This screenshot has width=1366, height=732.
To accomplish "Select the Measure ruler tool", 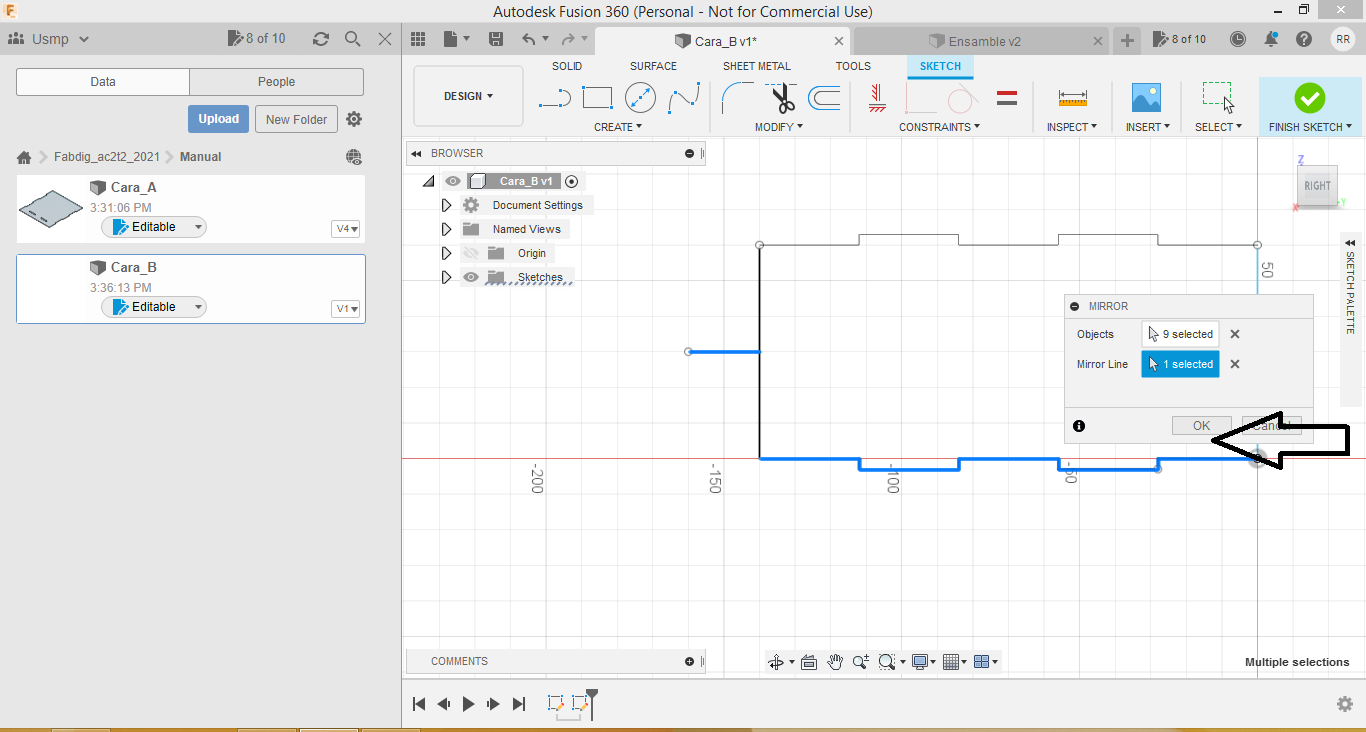I will click(1072, 98).
